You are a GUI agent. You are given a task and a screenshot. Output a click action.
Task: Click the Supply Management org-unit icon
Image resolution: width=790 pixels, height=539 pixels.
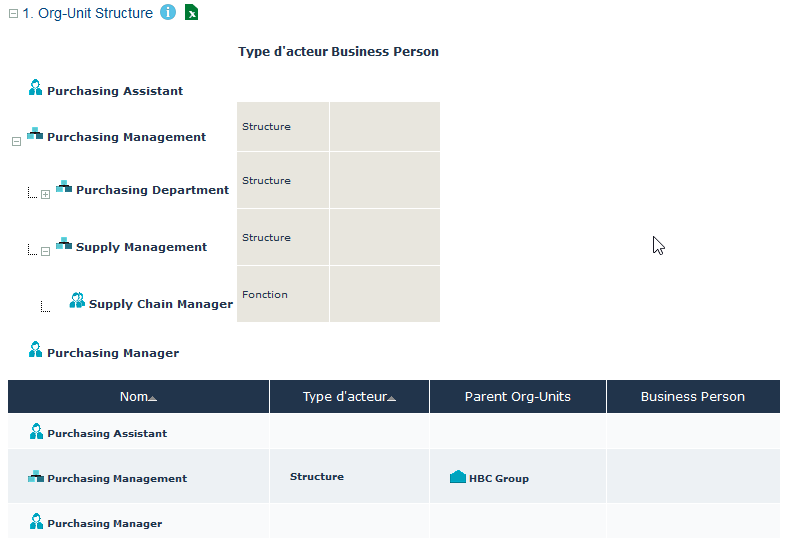(64, 245)
